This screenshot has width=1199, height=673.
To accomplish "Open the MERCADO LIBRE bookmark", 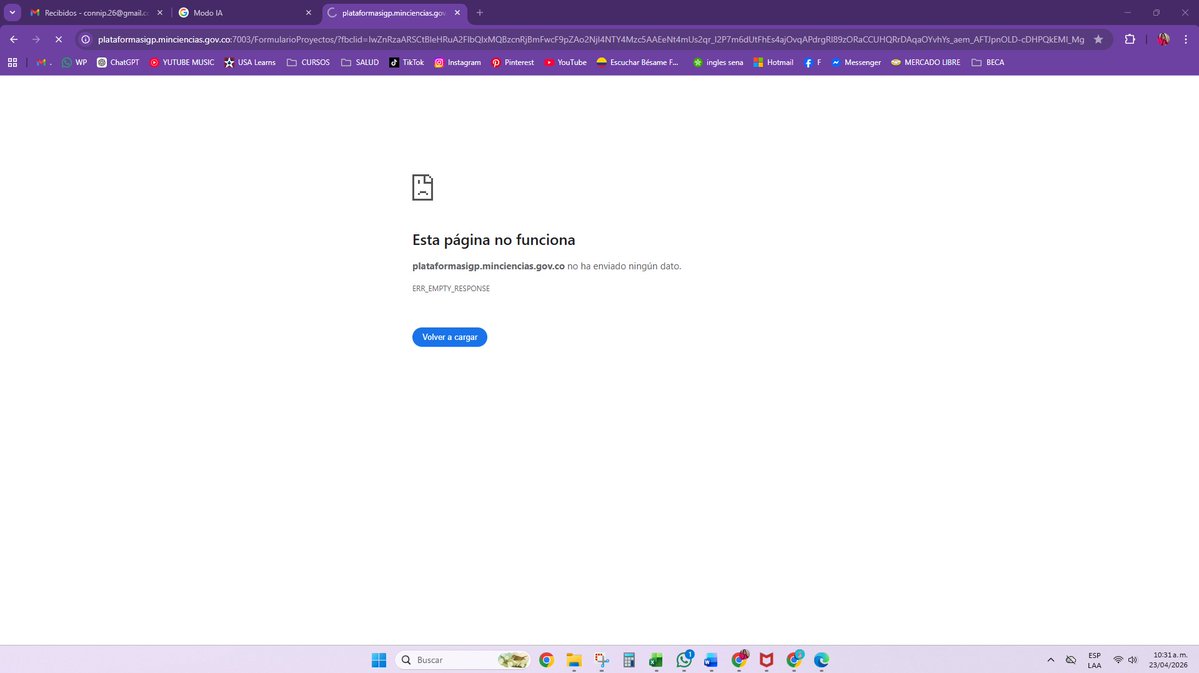I will click(x=925, y=63).
